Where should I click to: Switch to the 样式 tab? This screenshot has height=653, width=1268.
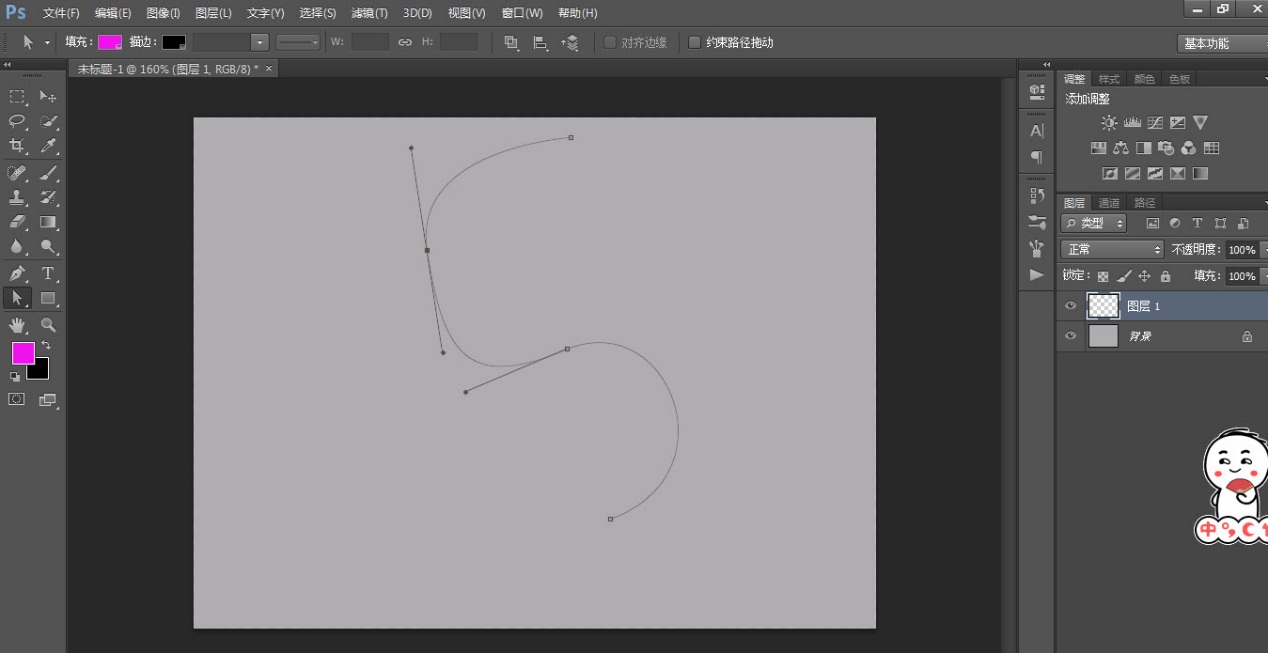[1109, 79]
